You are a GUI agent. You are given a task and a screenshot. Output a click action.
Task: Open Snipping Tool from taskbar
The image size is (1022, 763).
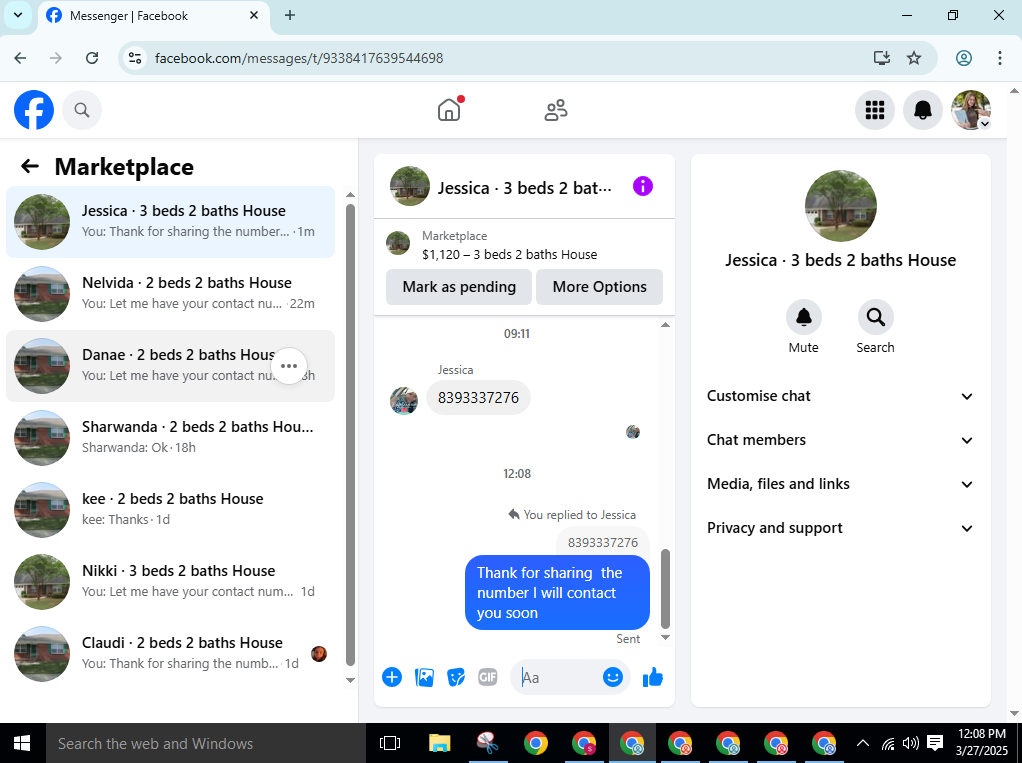pos(487,743)
